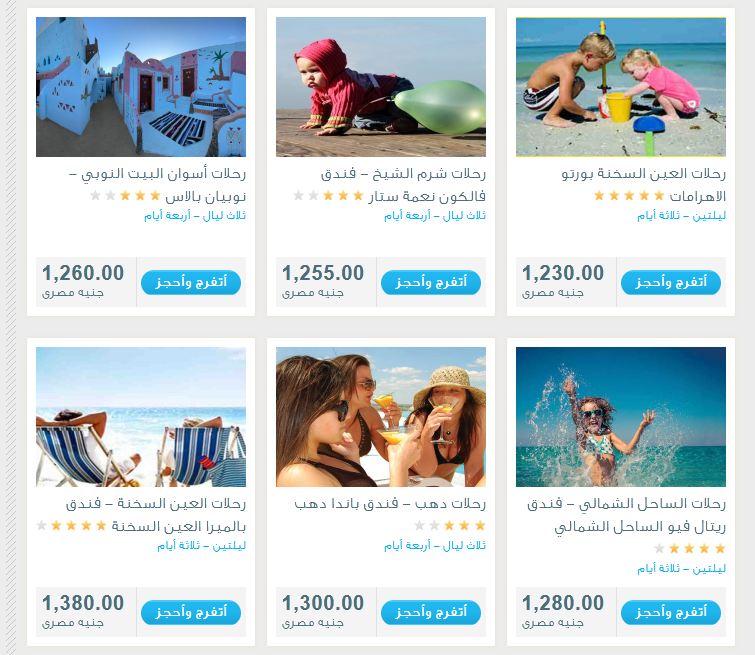The height and width of the screenshot is (655, 755).
Task: Open the رحلات الساحل الشمالي title link
Action: click(626, 515)
